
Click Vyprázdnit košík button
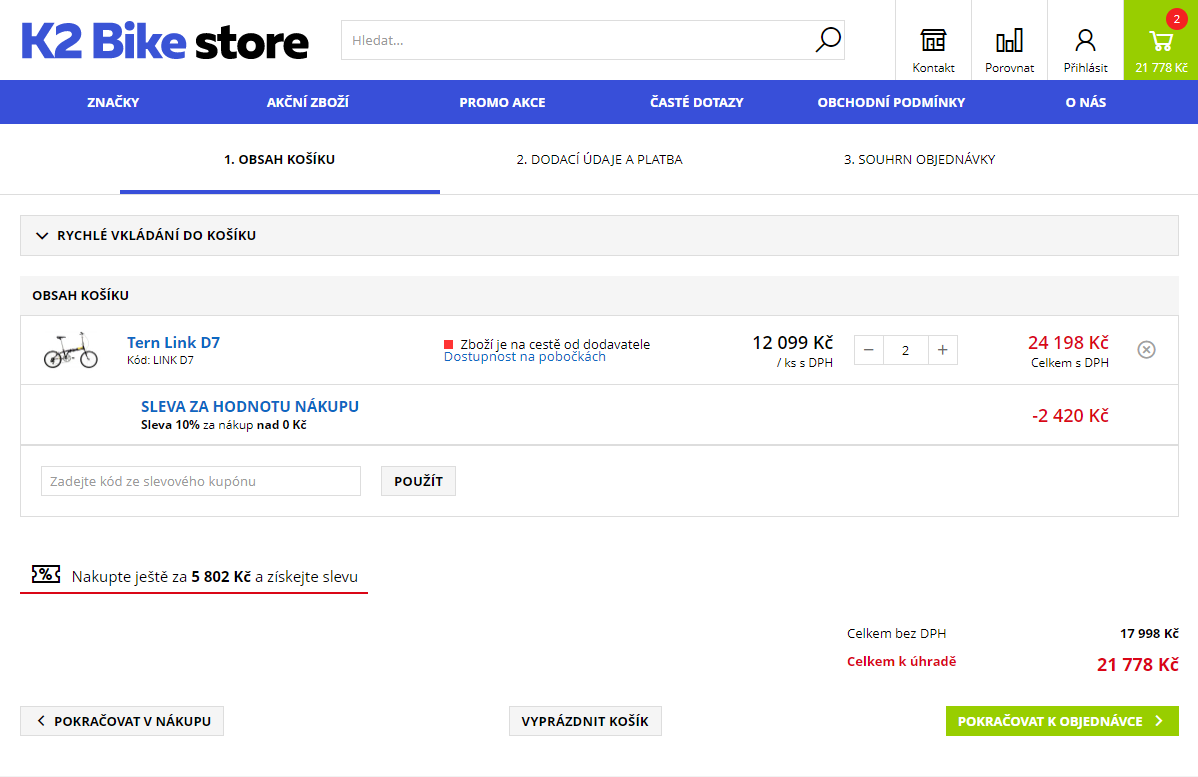pos(585,721)
